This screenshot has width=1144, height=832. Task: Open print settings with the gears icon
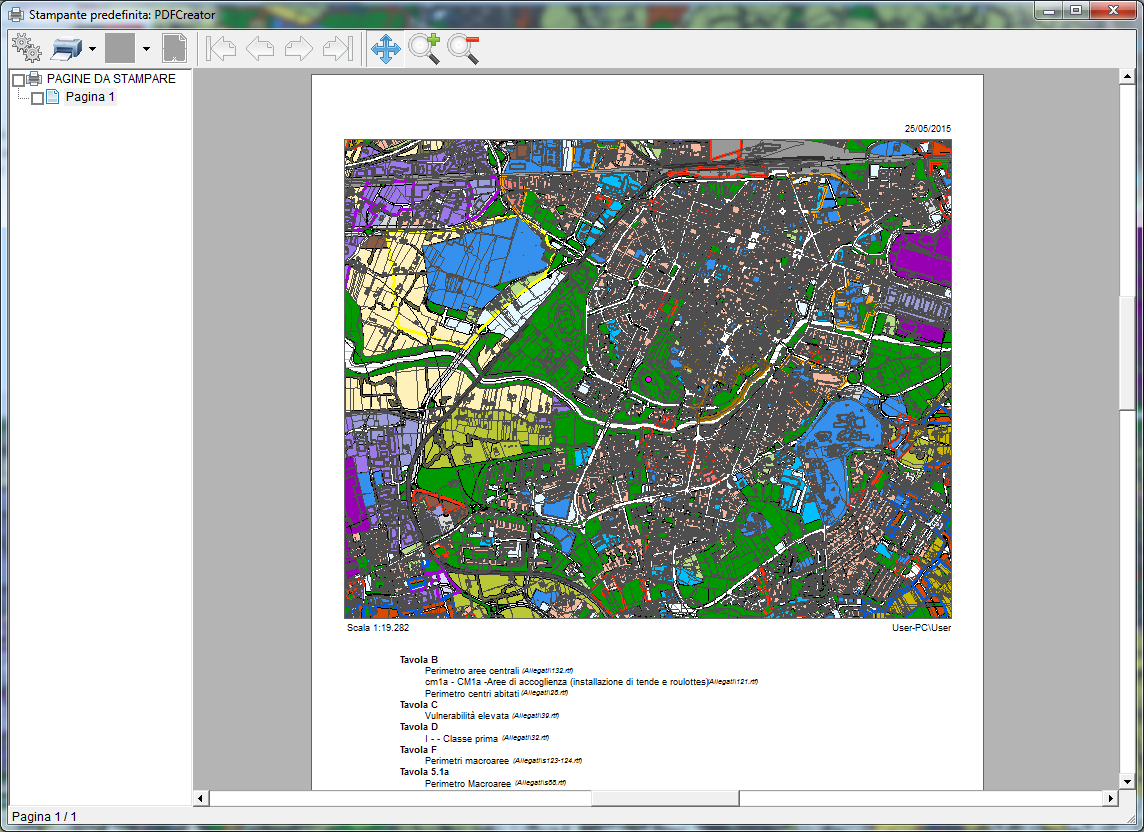(x=27, y=49)
